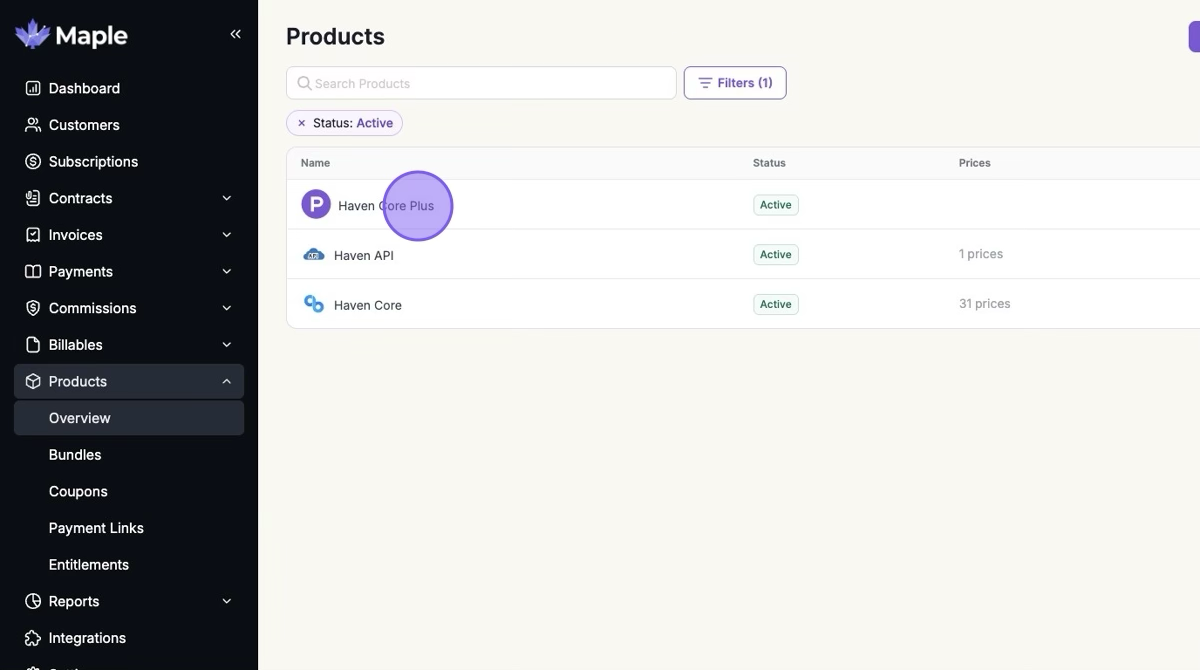Expand the Commissions menu chevron

(226, 308)
